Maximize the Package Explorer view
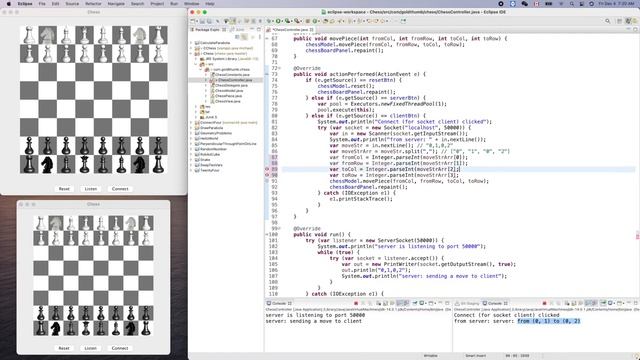 click(258, 29)
